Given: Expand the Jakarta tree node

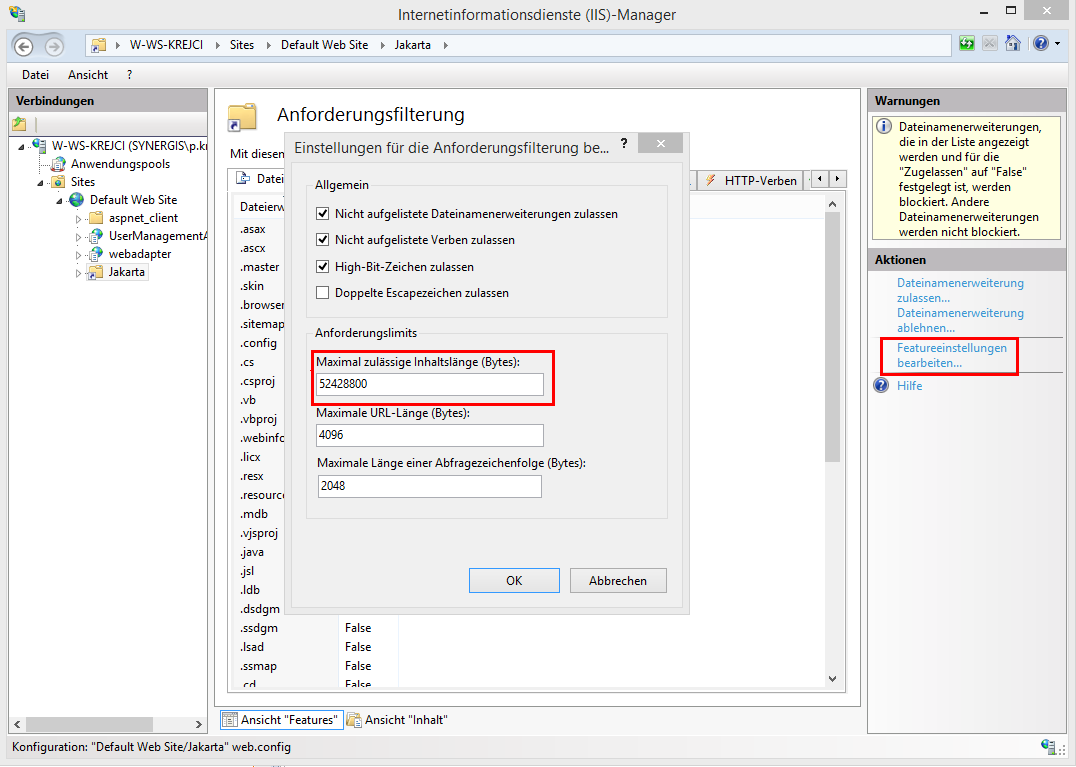Looking at the screenshot, I should pyautogui.click(x=78, y=273).
